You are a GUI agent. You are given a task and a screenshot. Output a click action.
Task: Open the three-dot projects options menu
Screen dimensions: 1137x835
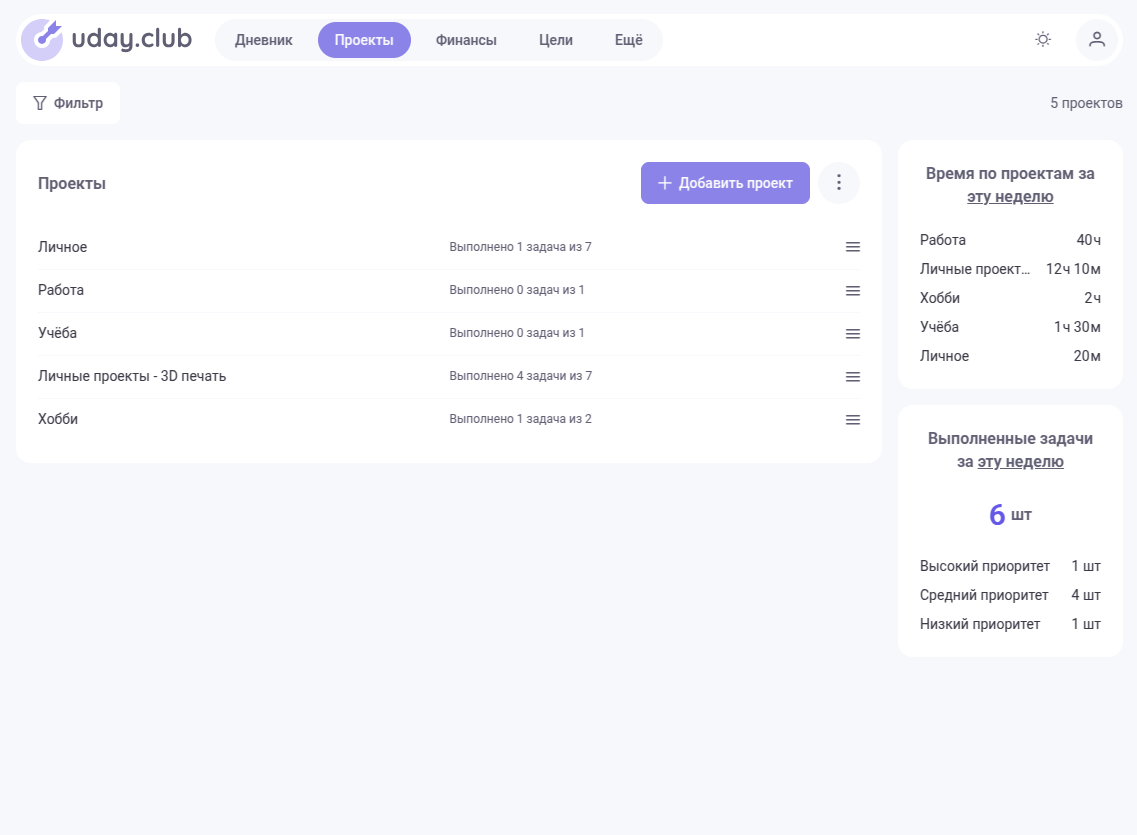coord(839,183)
